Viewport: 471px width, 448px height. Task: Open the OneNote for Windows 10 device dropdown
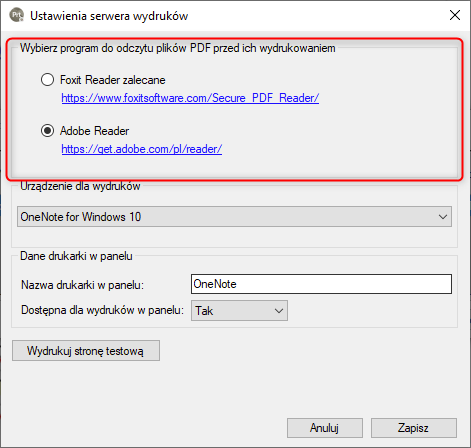point(234,217)
